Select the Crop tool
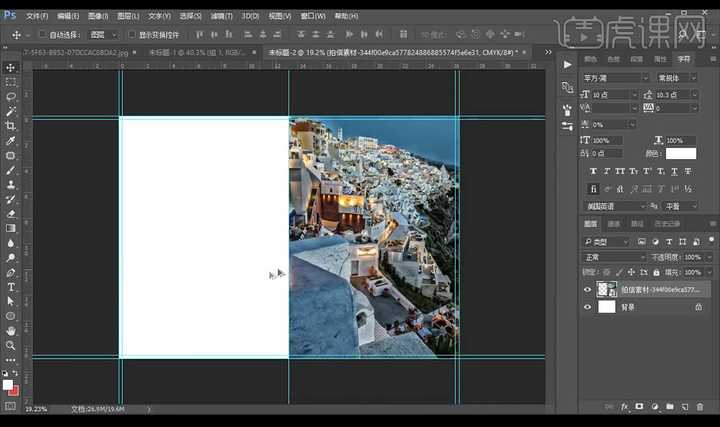The height and width of the screenshot is (427, 720). pos(11,126)
